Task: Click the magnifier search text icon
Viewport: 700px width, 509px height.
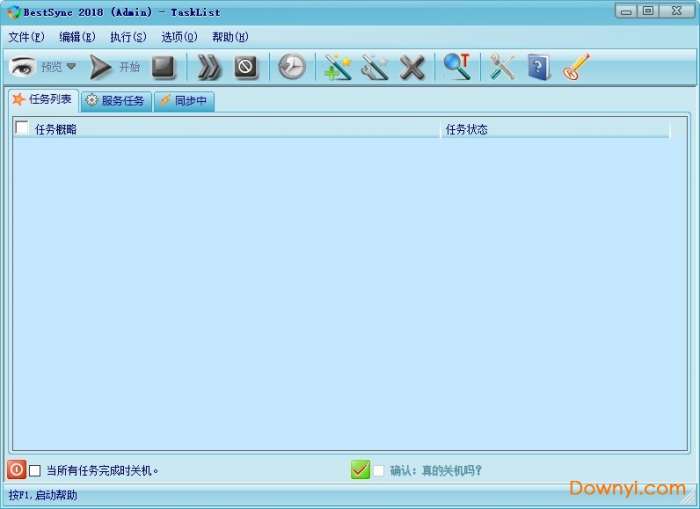Action: click(x=457, y=67)
